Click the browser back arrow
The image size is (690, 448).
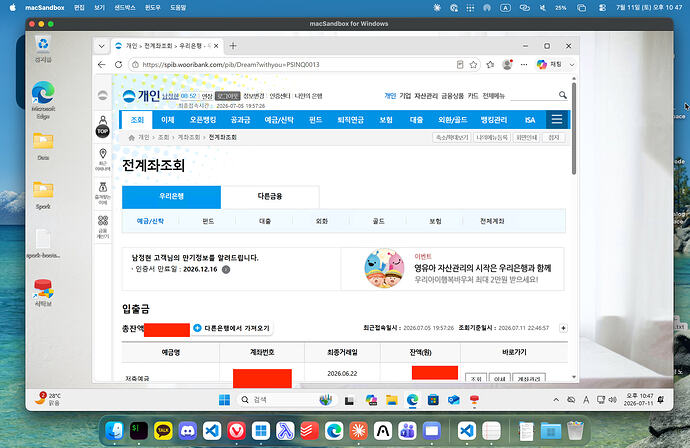(x=102, y=65)
